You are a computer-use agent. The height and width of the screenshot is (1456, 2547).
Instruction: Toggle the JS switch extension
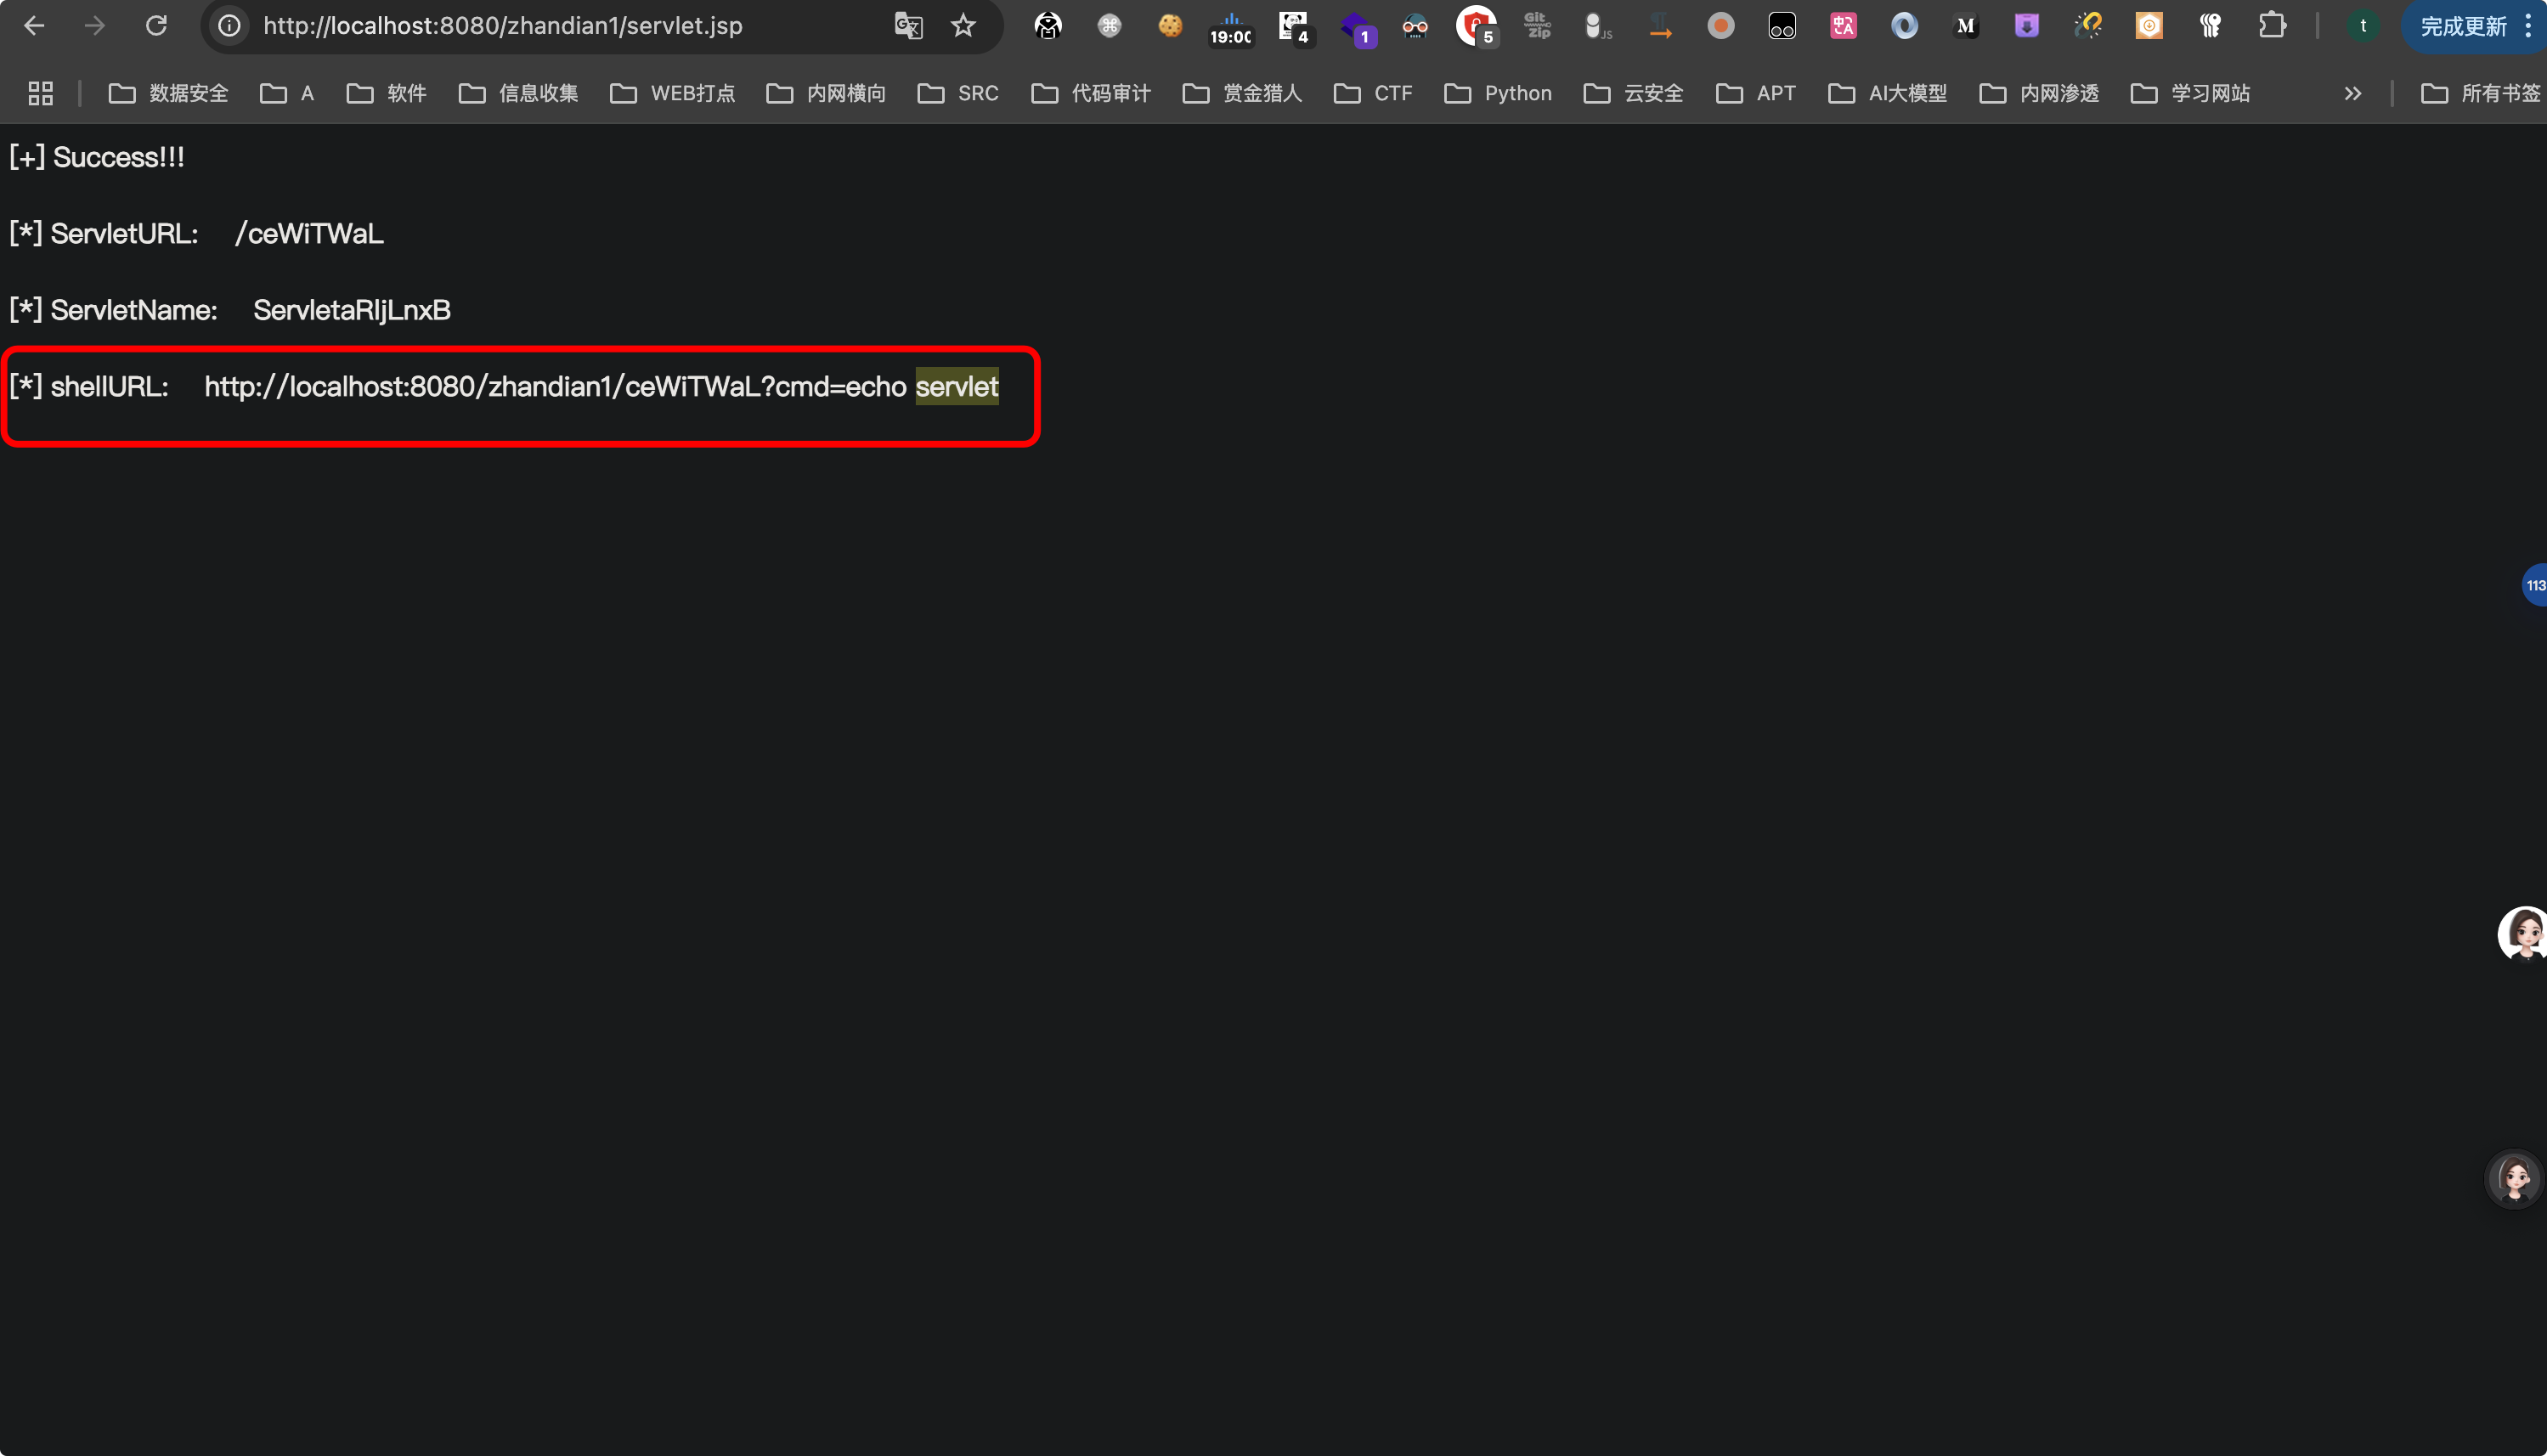coord(1598,26)
